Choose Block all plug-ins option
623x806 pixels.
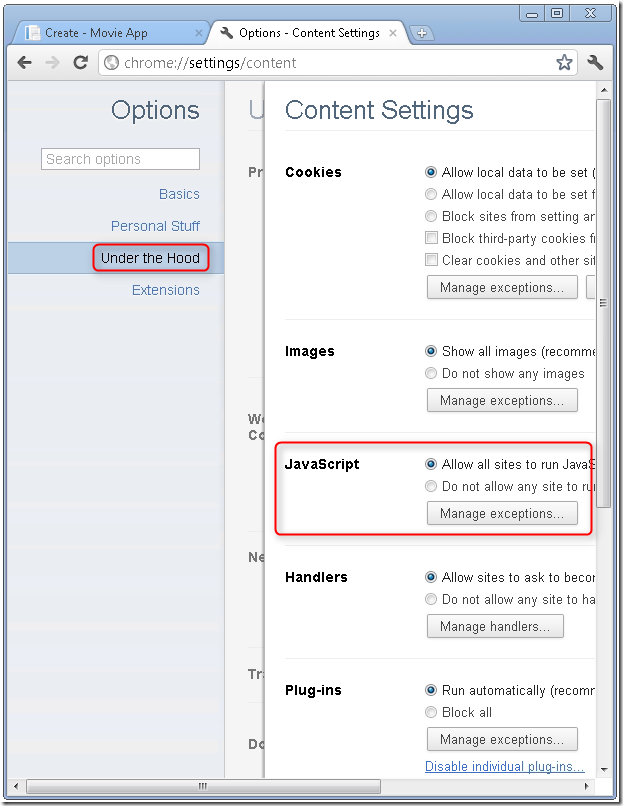click(432, 712)
